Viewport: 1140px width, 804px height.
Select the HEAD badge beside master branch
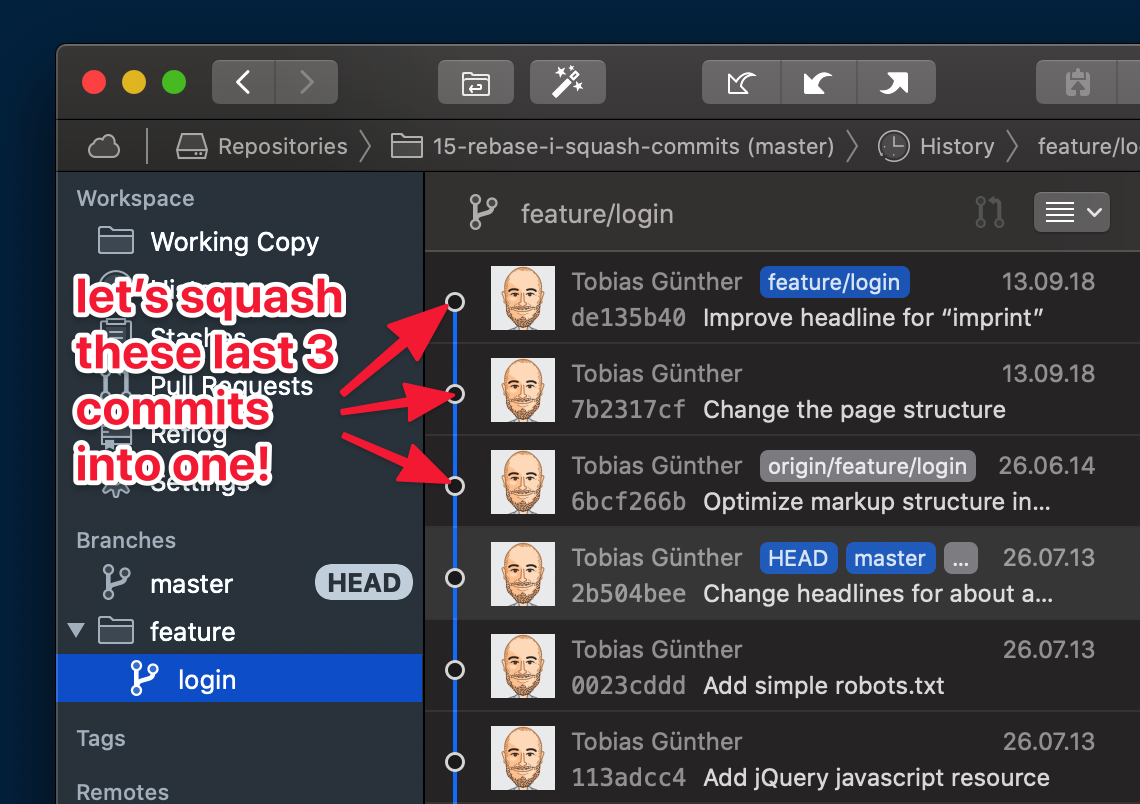coord(364,582)
